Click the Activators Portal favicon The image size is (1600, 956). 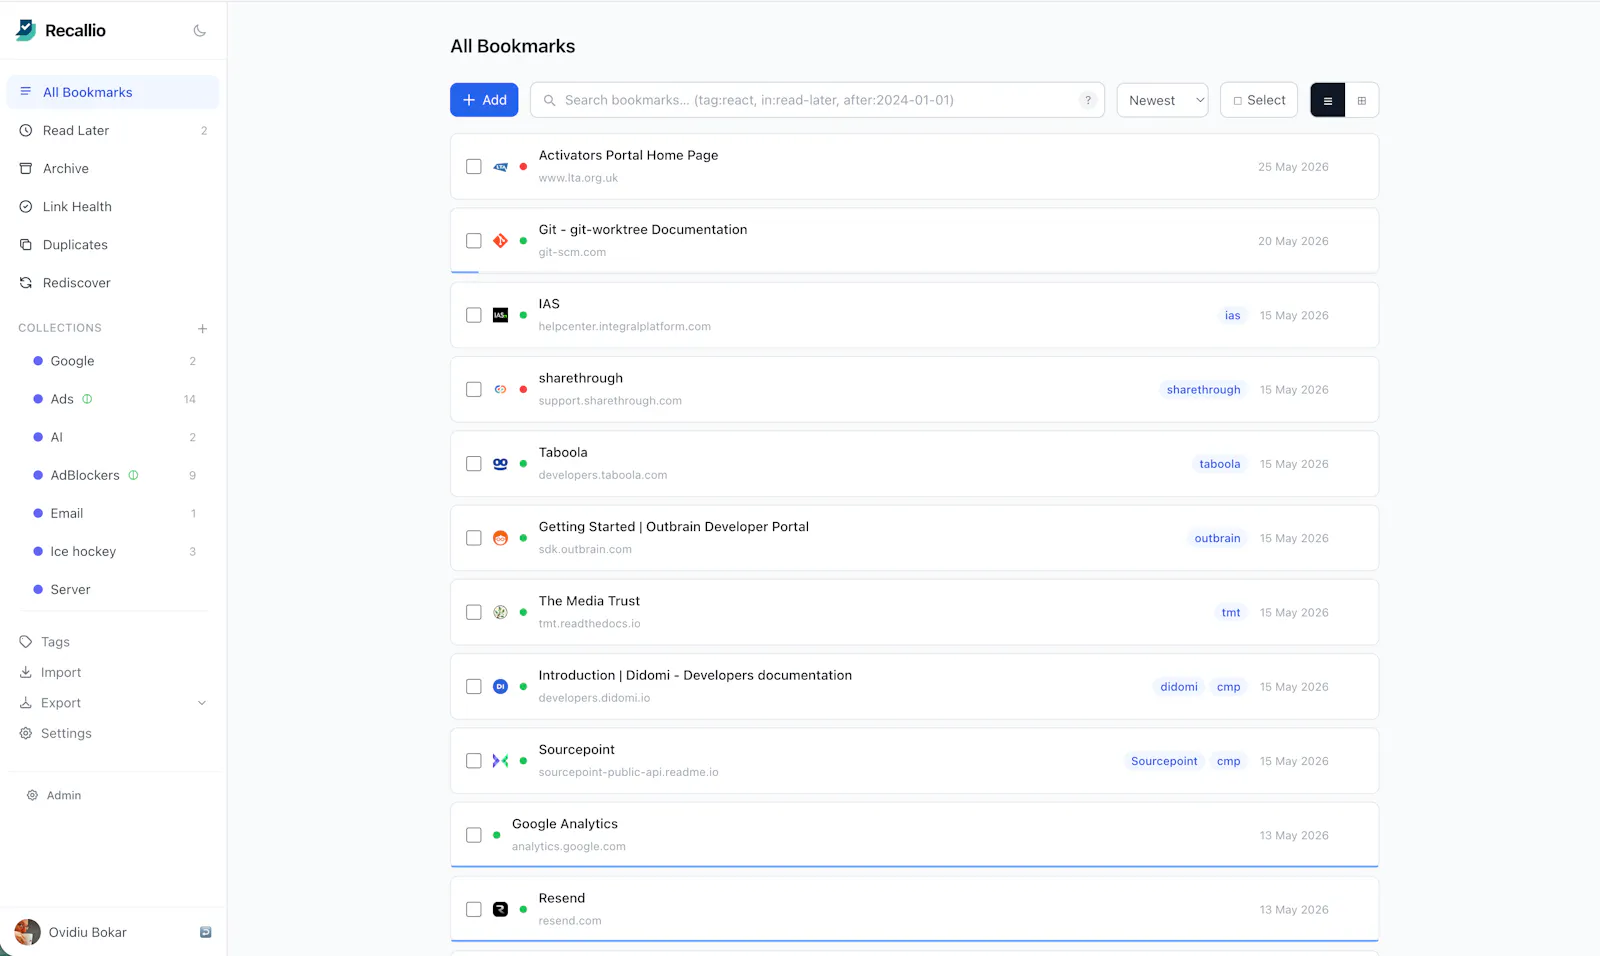pos(501,167)
